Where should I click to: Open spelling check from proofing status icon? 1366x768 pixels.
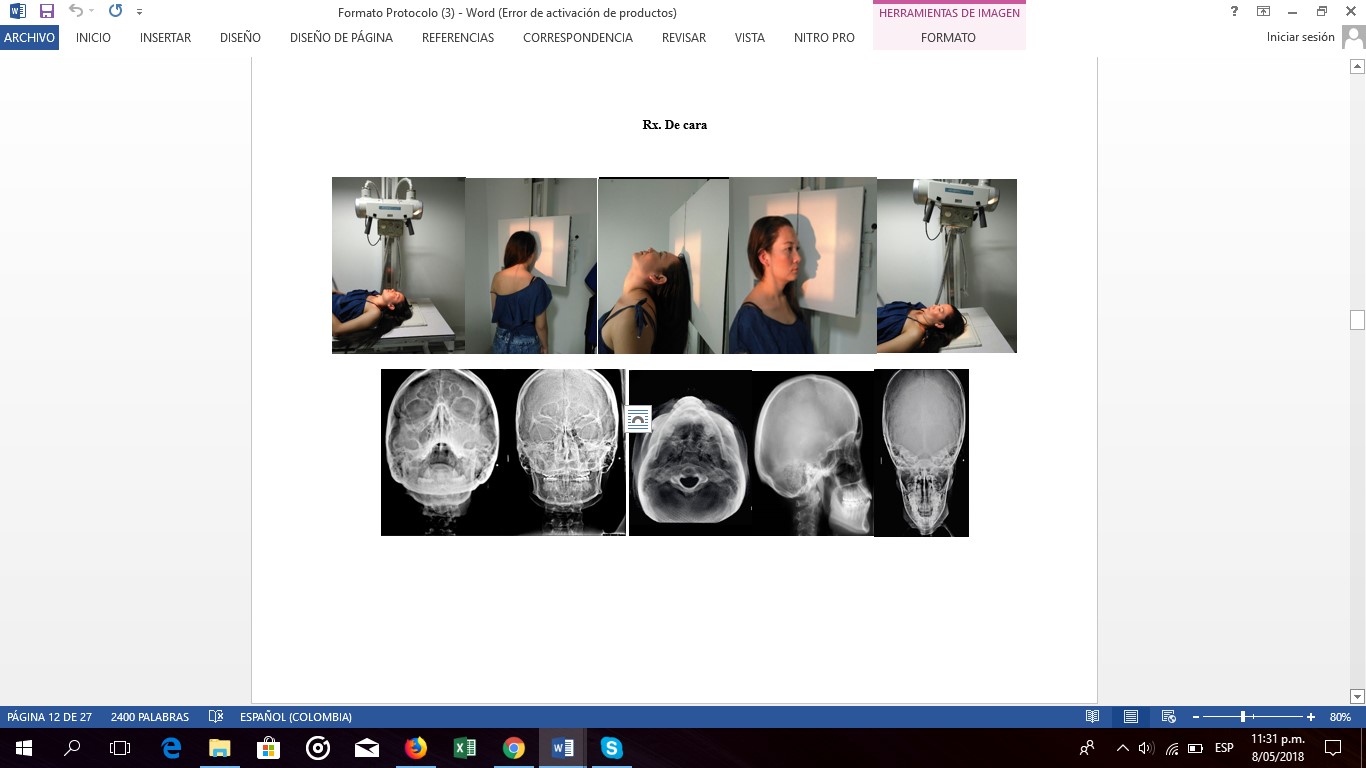coord(216,716)
